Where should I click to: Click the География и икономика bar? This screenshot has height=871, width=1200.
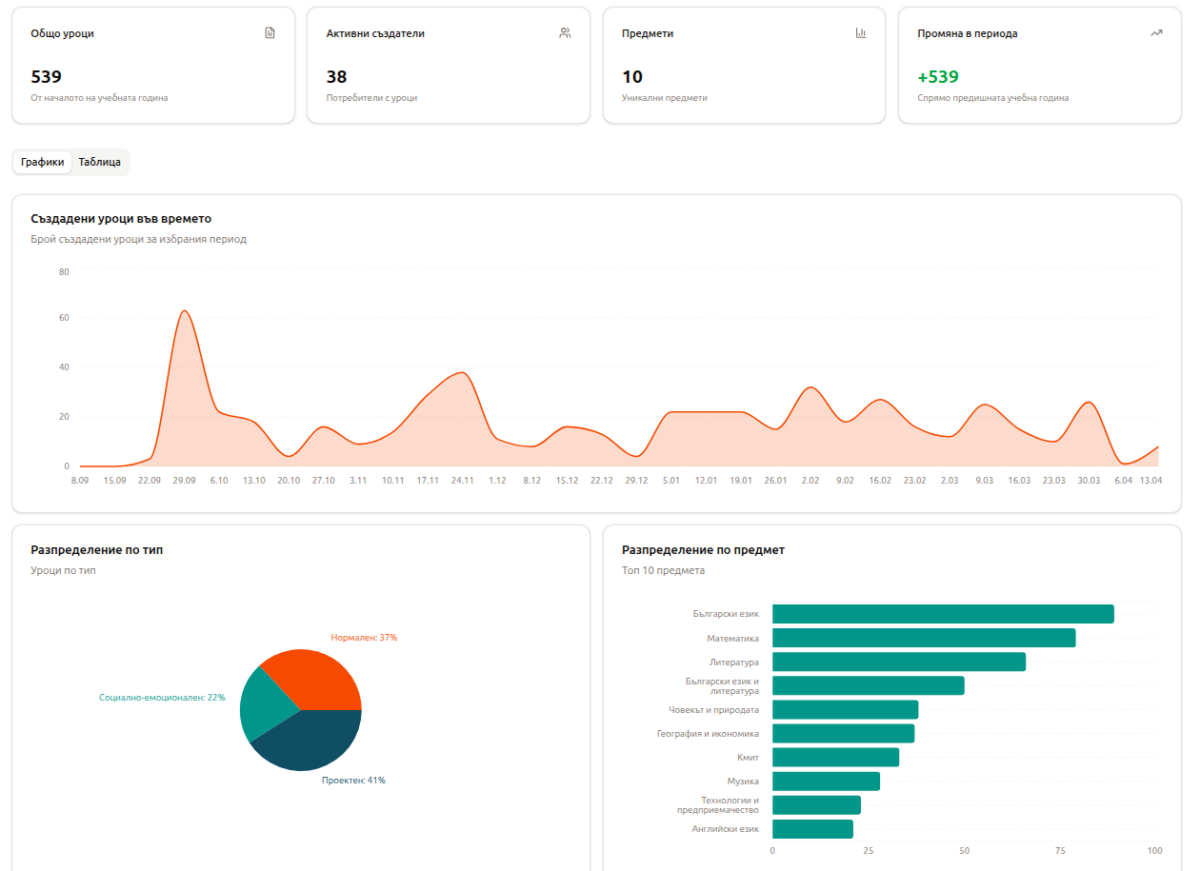tap(842, 734)
